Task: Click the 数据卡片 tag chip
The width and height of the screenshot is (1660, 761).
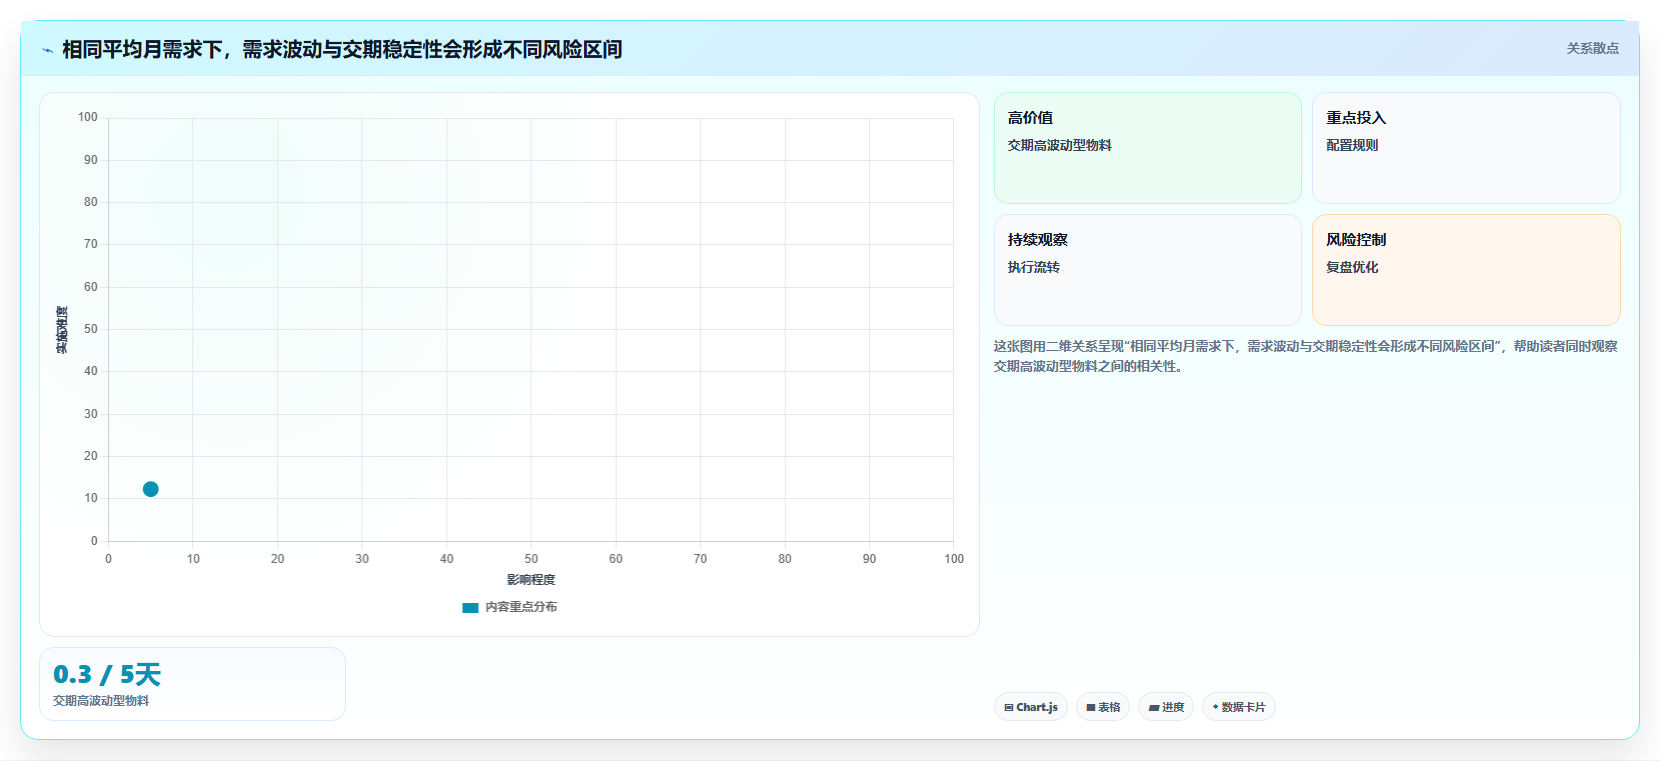Action: pyautogui.click(x=1239, y=707)
